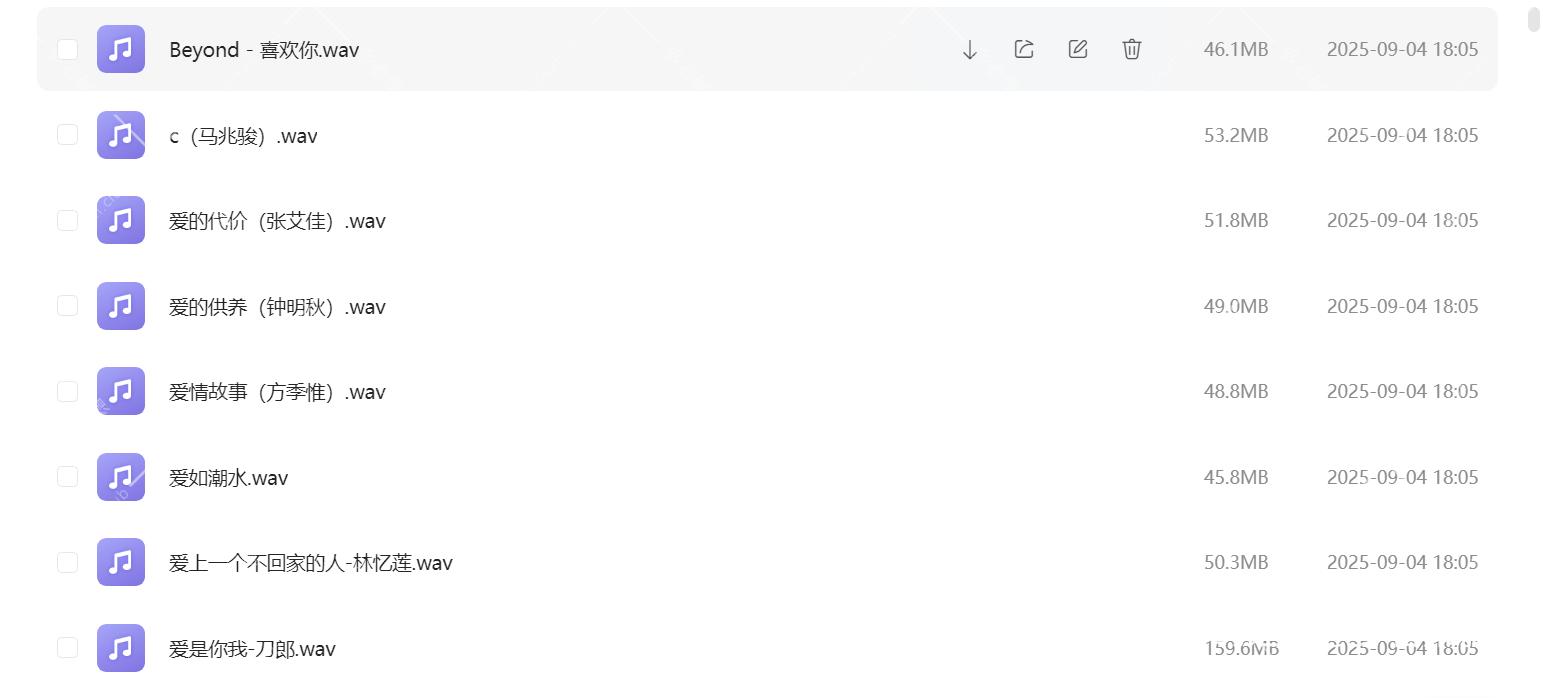Open the file 爱是你我-刀郎.wav
Viewport: 1543px width, 698px height.
click(x=252, y=648)
